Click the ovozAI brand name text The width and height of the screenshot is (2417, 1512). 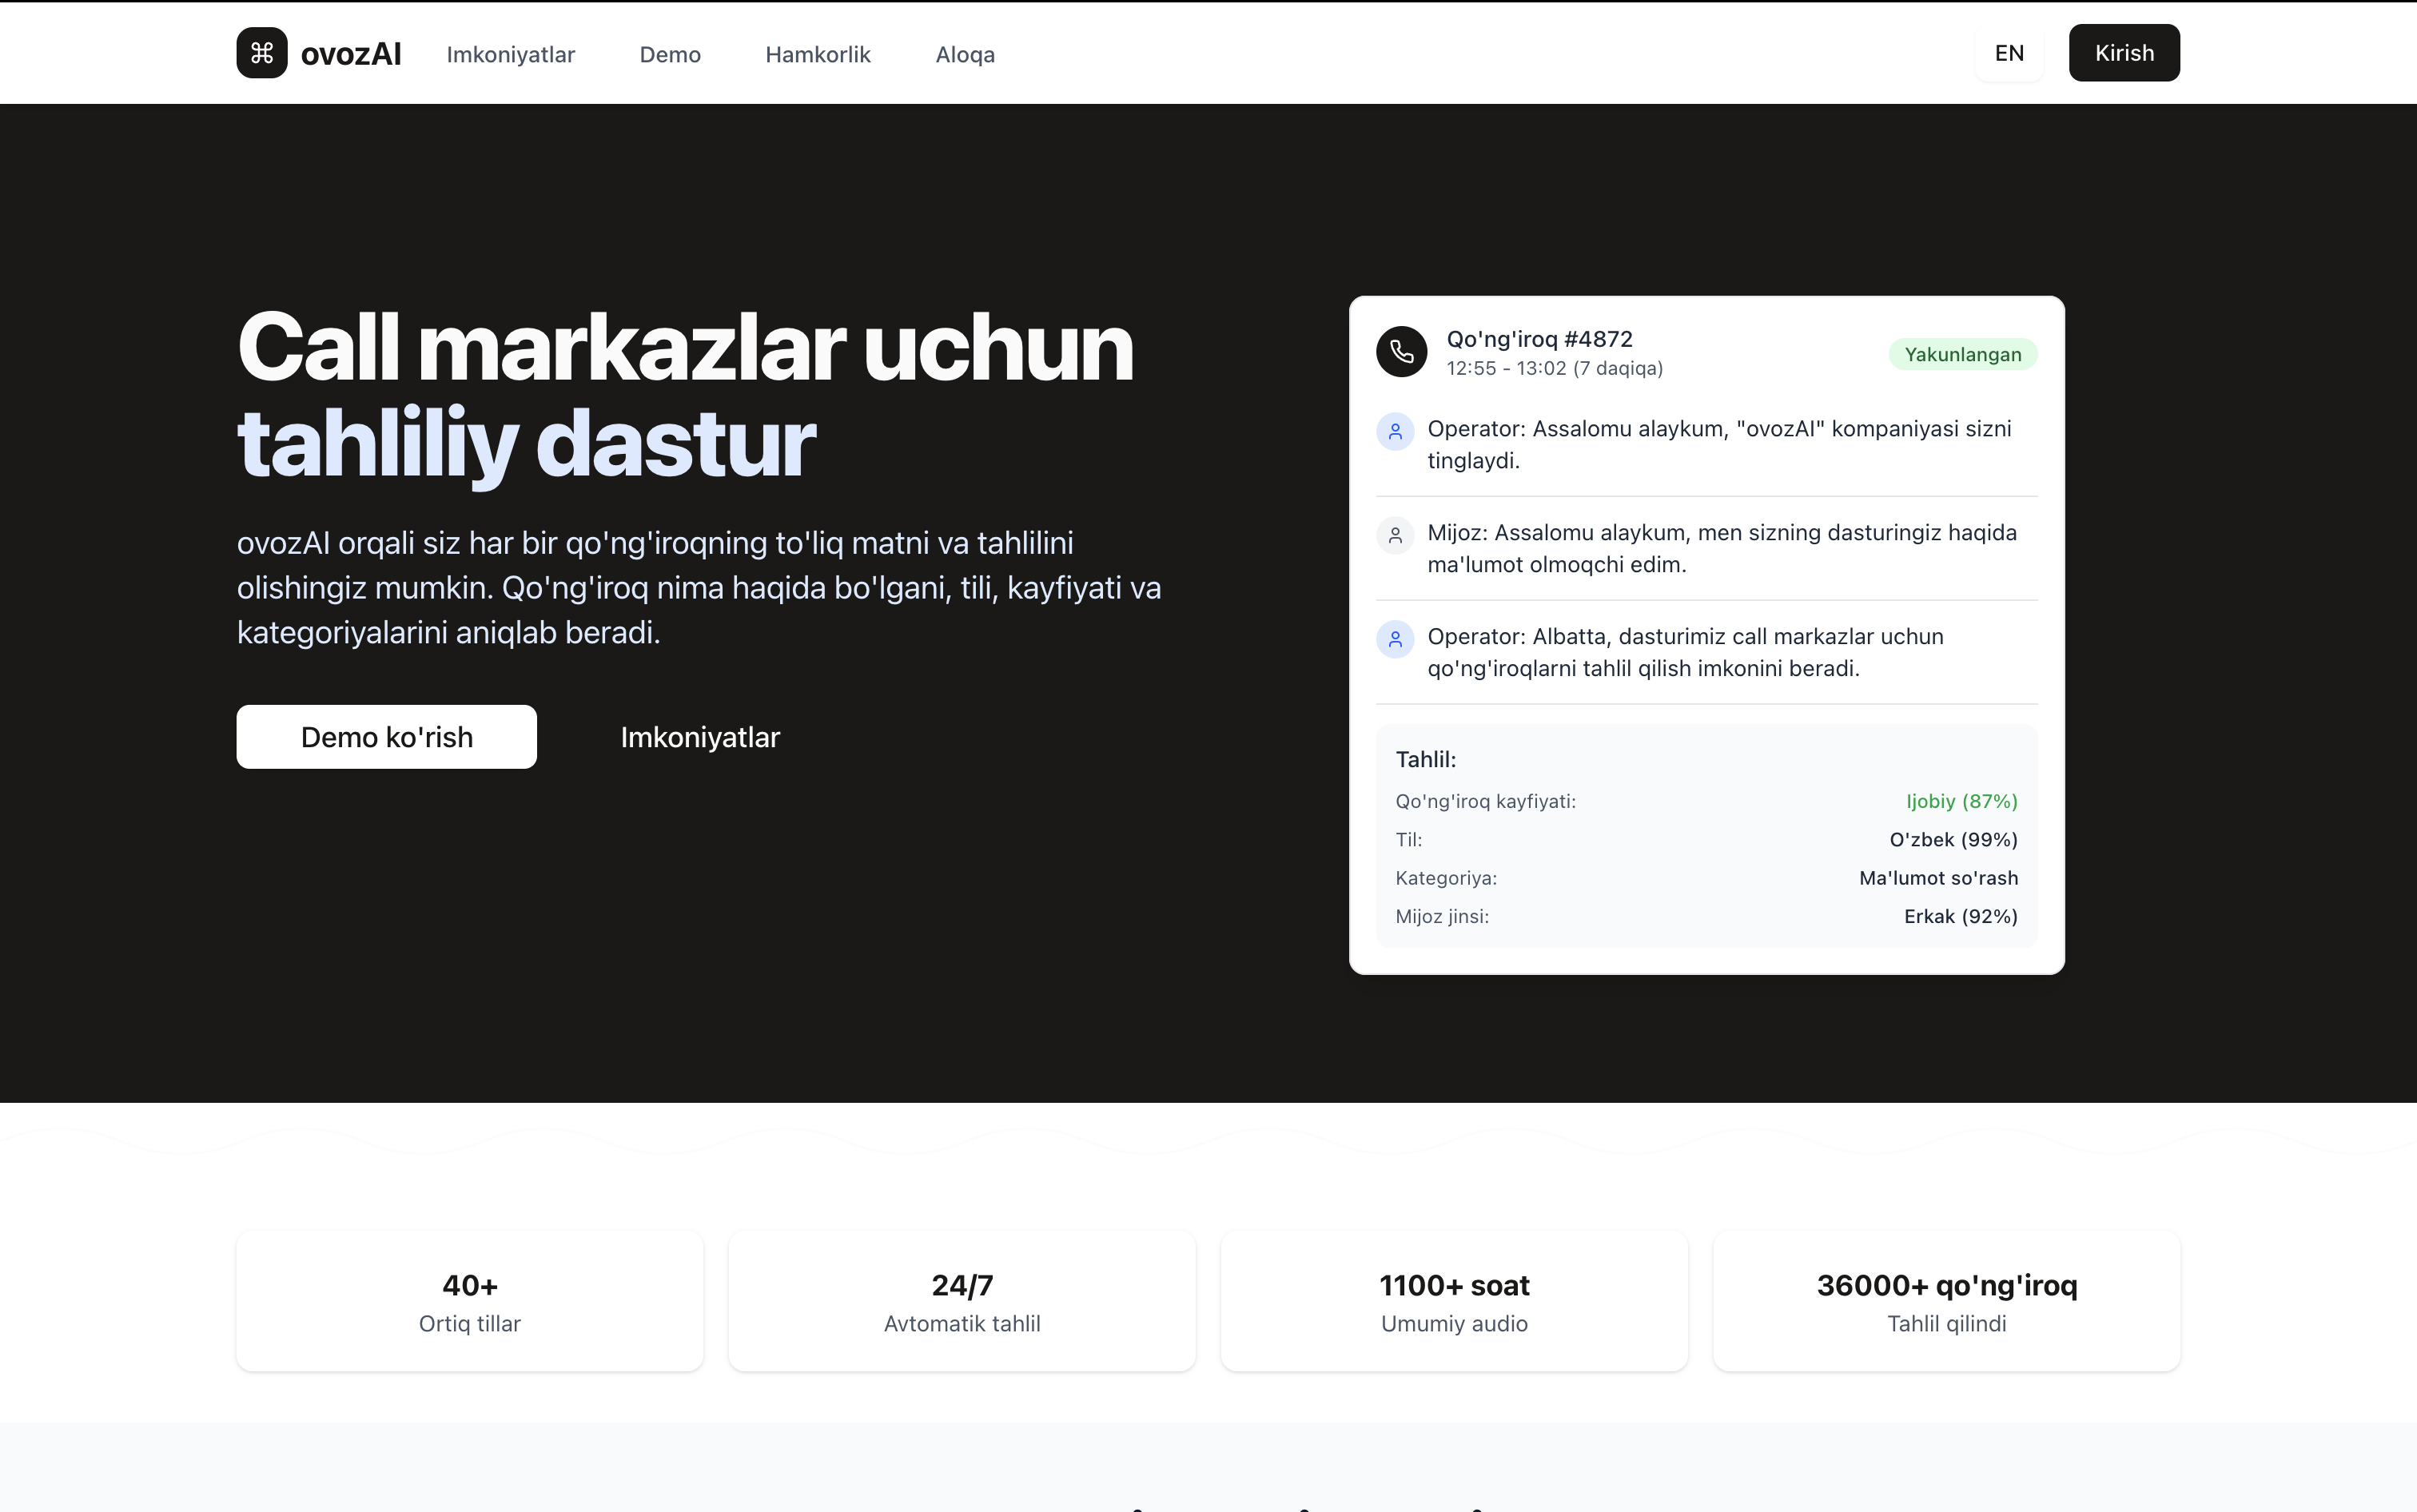coord(350,54)
